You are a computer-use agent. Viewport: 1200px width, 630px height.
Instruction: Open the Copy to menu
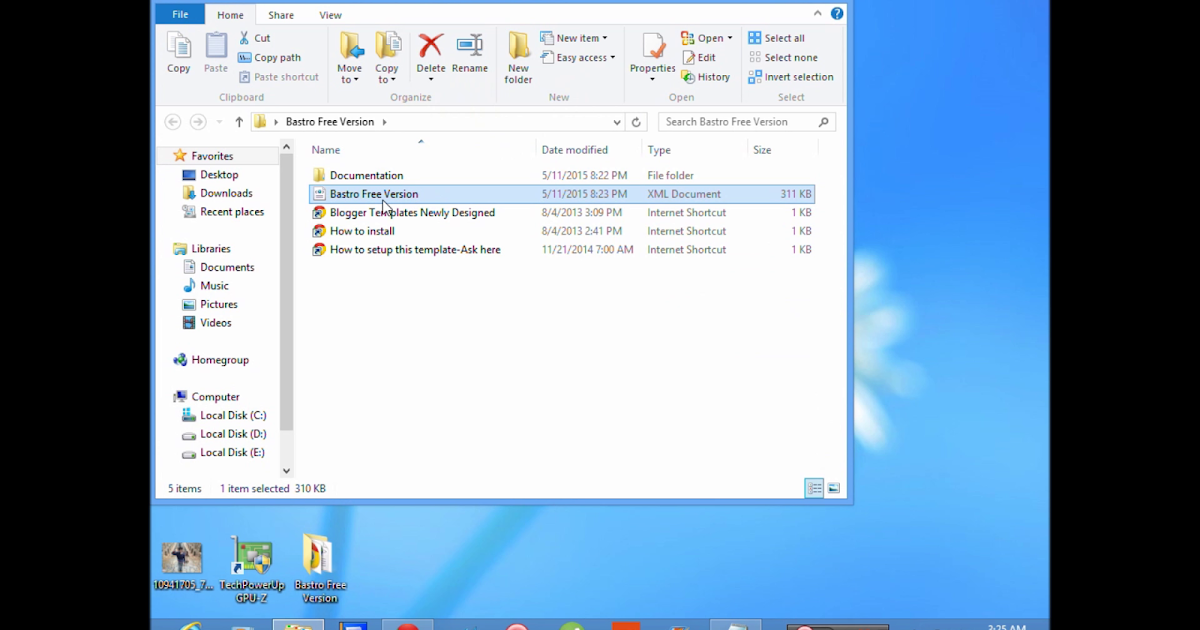[x=387, y=58]
